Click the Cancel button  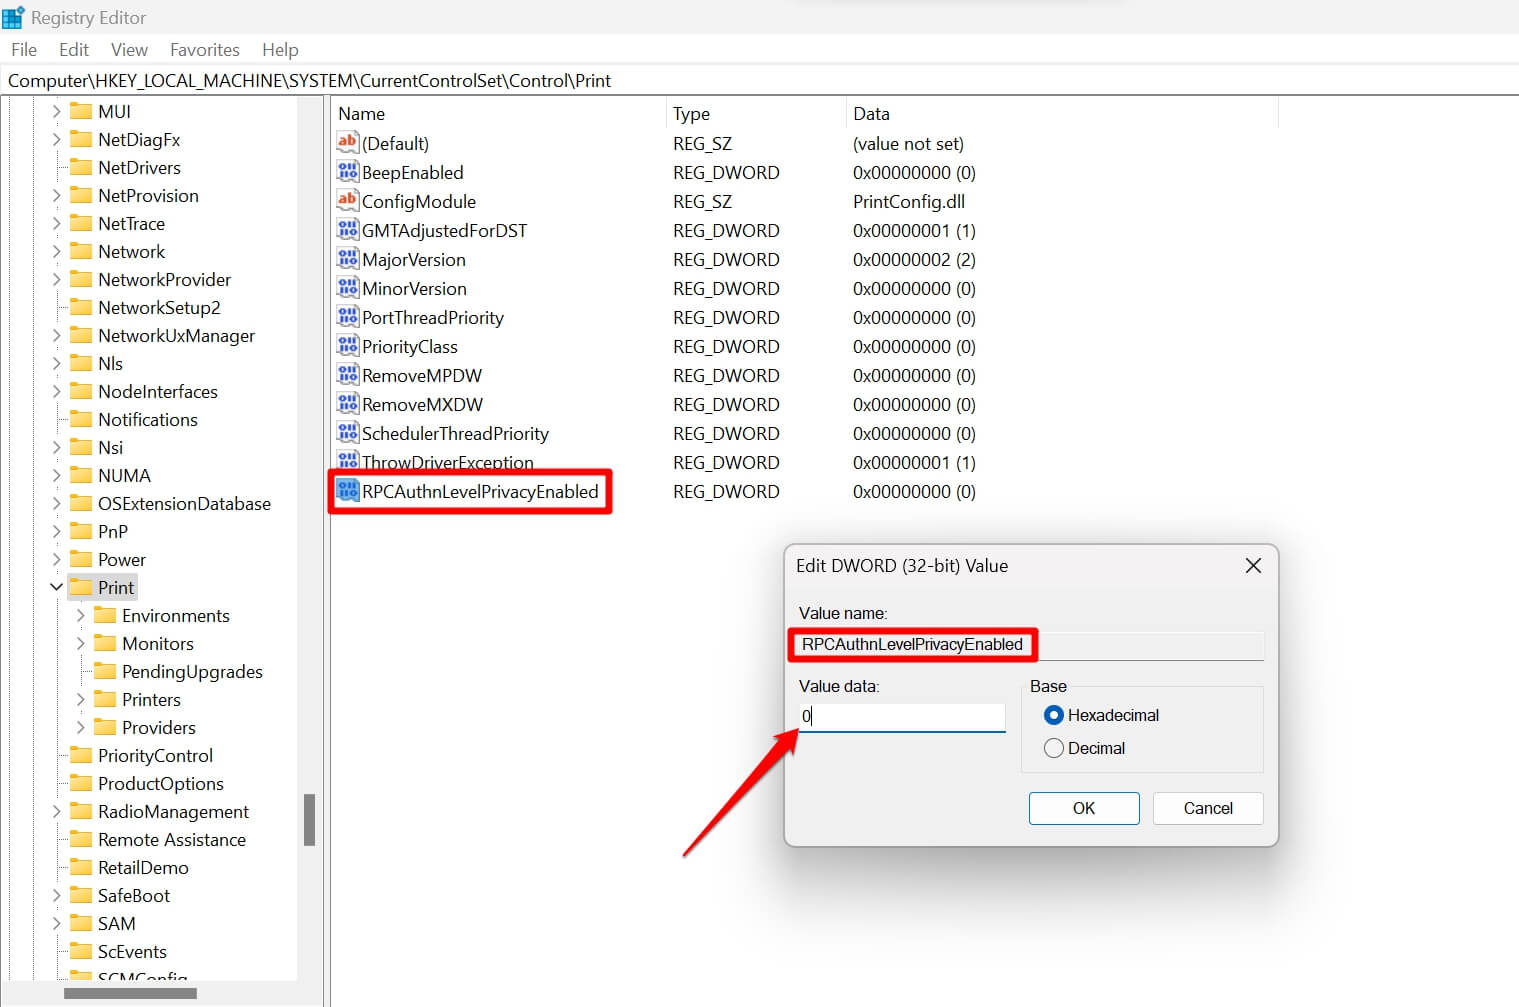pos(1207,808)
